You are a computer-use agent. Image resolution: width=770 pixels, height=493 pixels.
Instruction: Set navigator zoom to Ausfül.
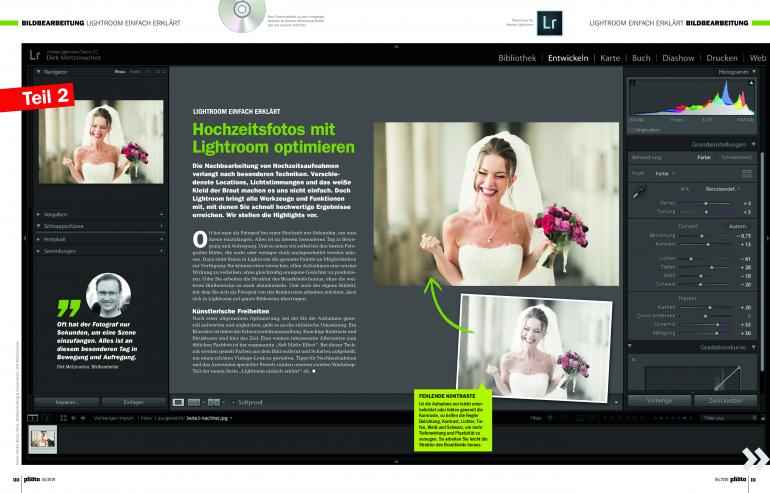click(135, 72)
